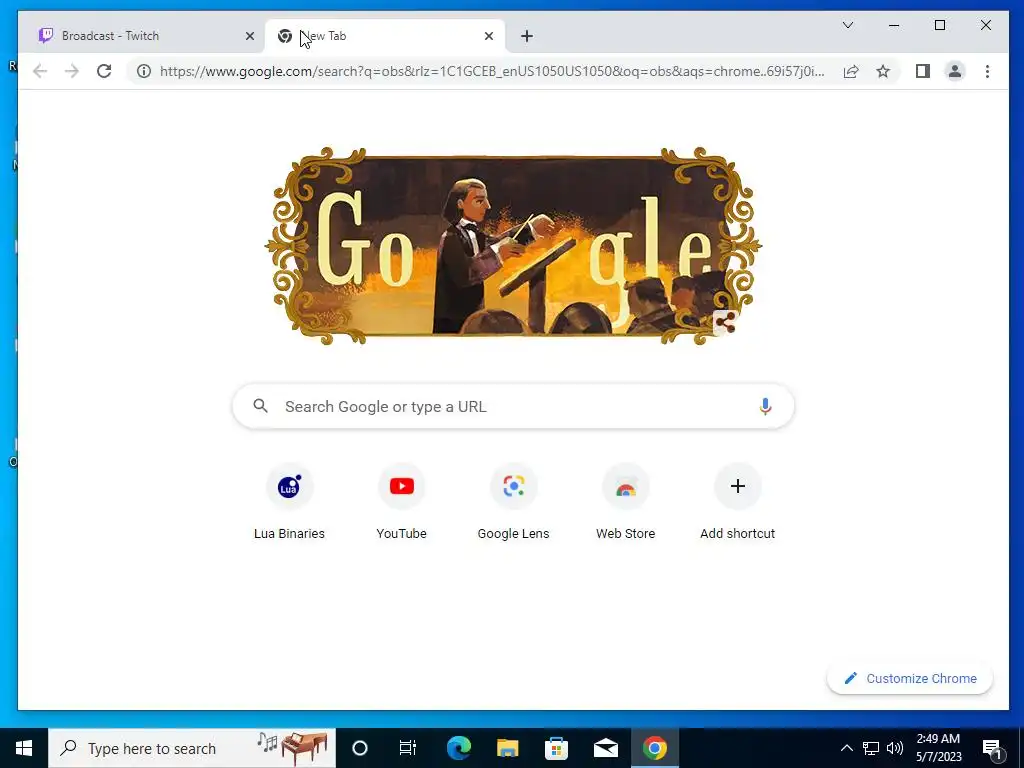1024x768 pixels.
Task: Open a new tab with plus button
Action: tap(527, 36)
